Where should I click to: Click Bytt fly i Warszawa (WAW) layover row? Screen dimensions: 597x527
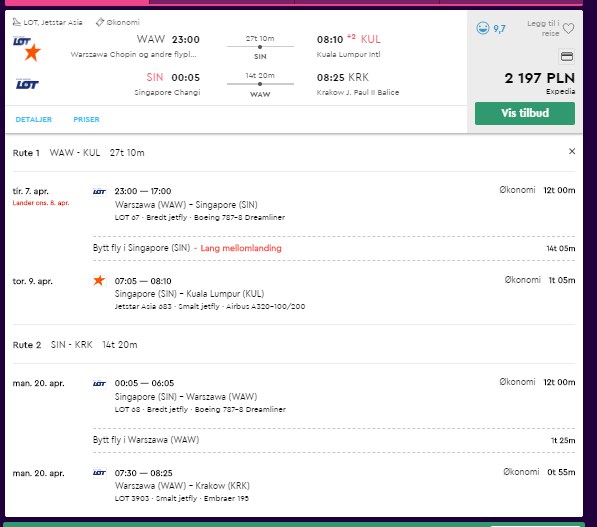(334, 440)
